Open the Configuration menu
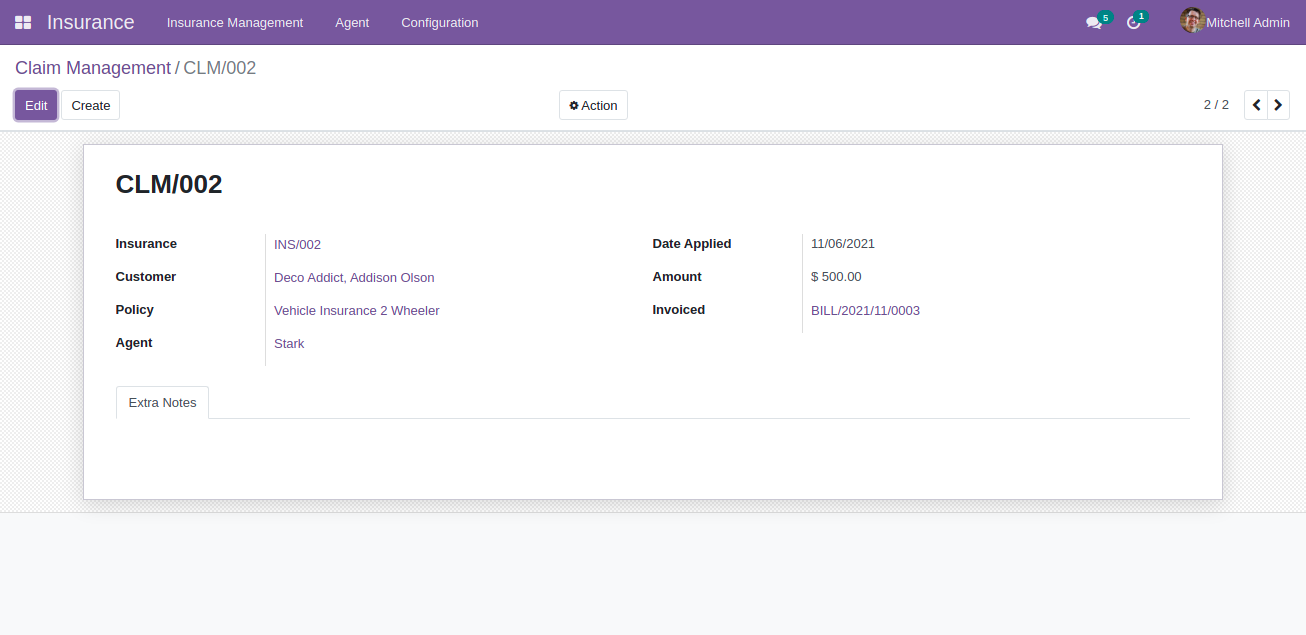 440,22
